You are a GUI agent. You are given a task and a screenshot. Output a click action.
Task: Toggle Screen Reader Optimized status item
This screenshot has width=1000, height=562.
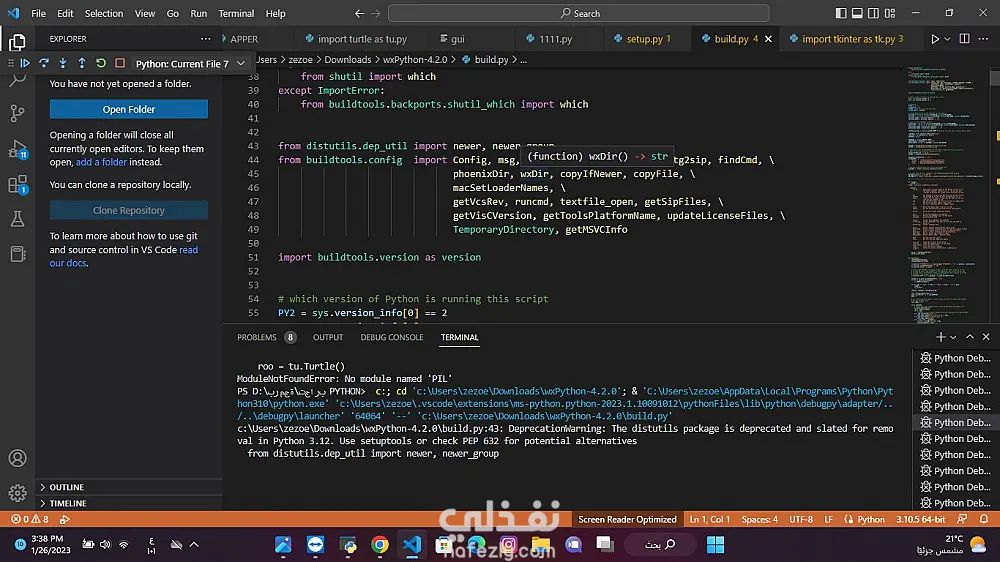click(x=627, y=519)
